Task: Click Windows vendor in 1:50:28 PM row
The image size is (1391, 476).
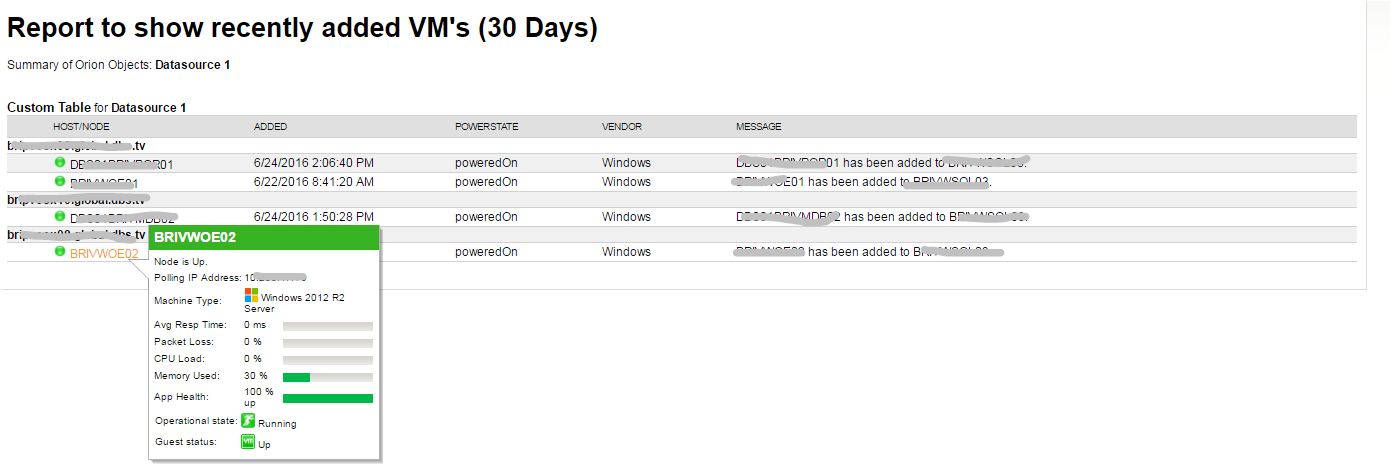Action: (626, 217)
